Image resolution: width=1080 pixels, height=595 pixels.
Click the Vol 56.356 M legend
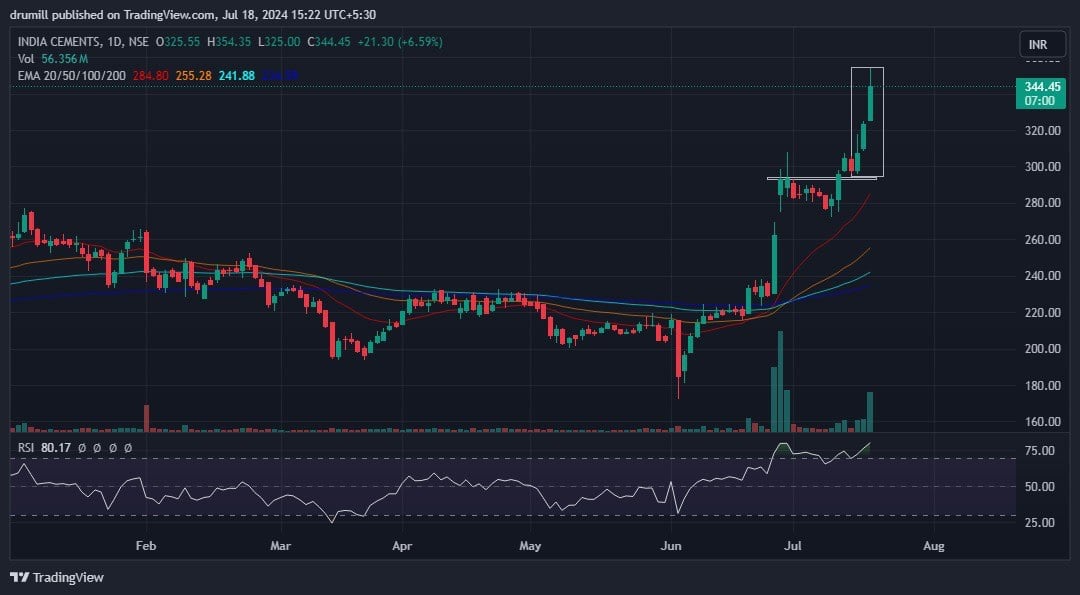[52, 59]
